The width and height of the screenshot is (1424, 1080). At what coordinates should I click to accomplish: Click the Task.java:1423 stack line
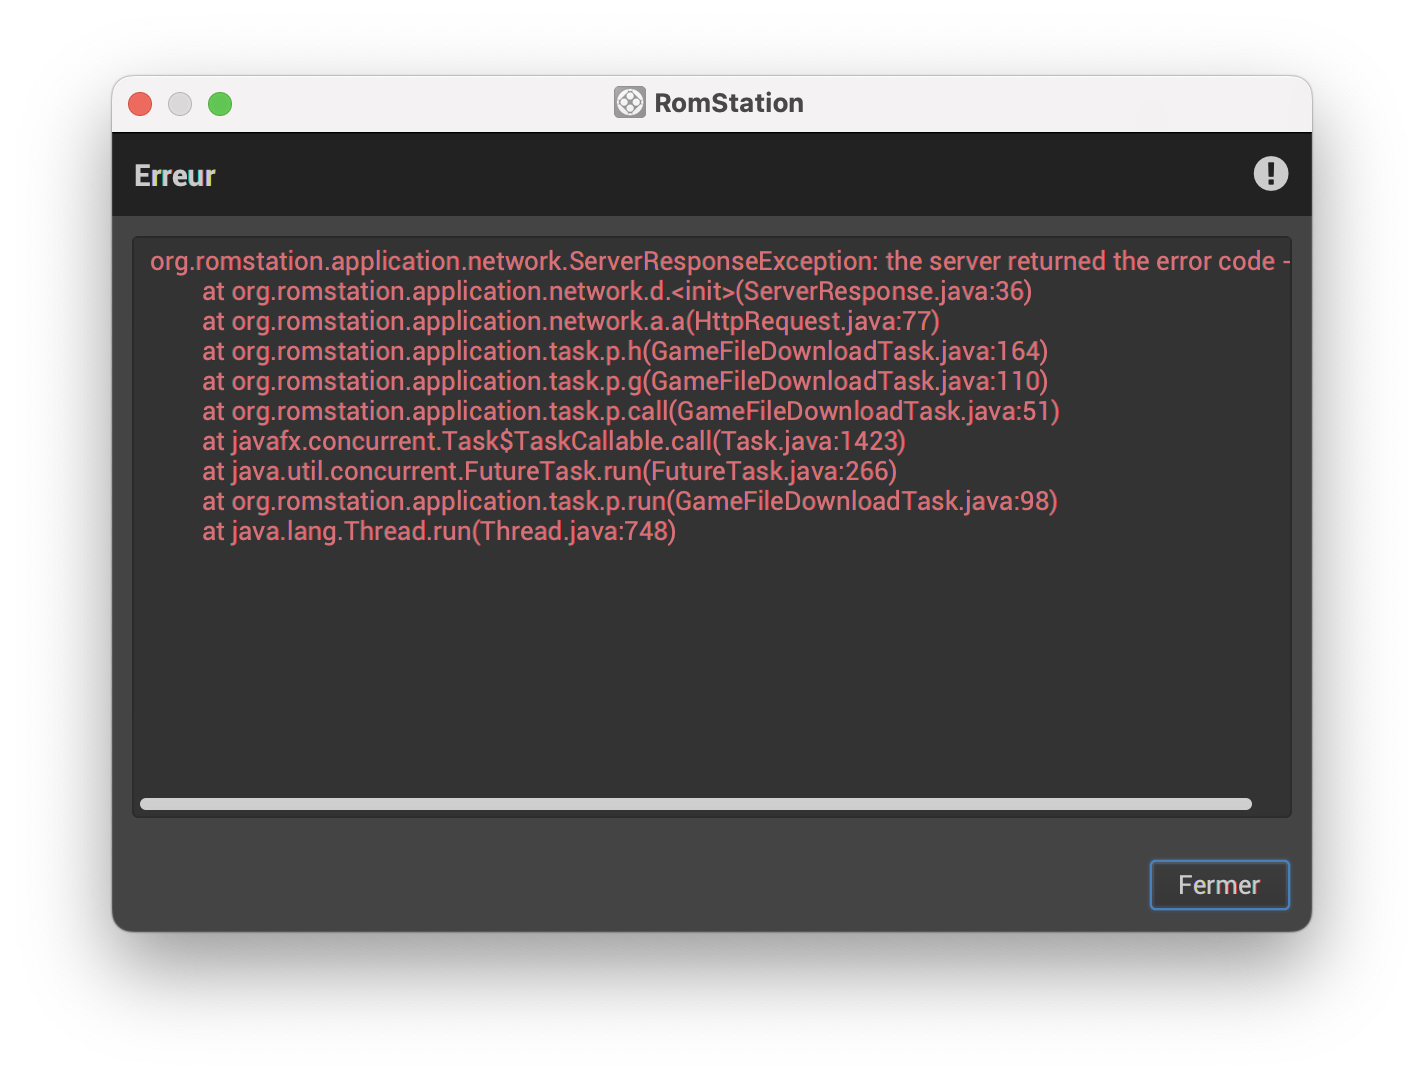tap(553, 441)
